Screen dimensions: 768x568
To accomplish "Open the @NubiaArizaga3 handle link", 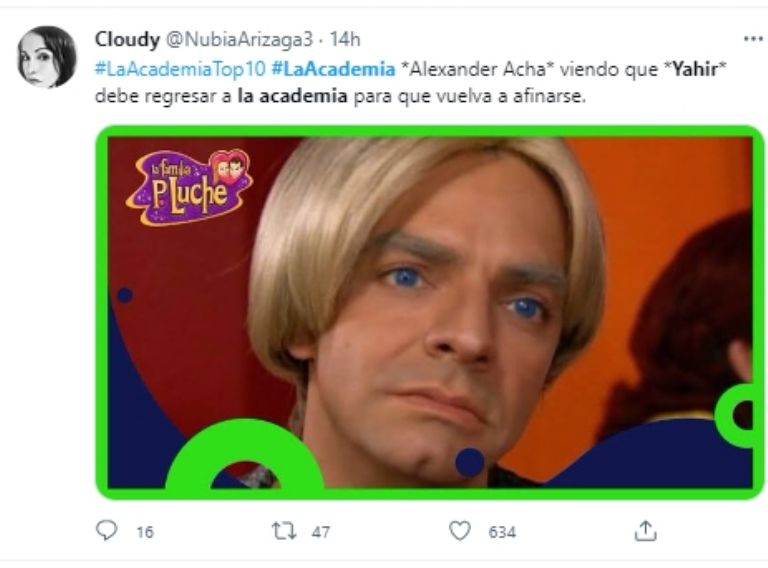I will [240, 40].
